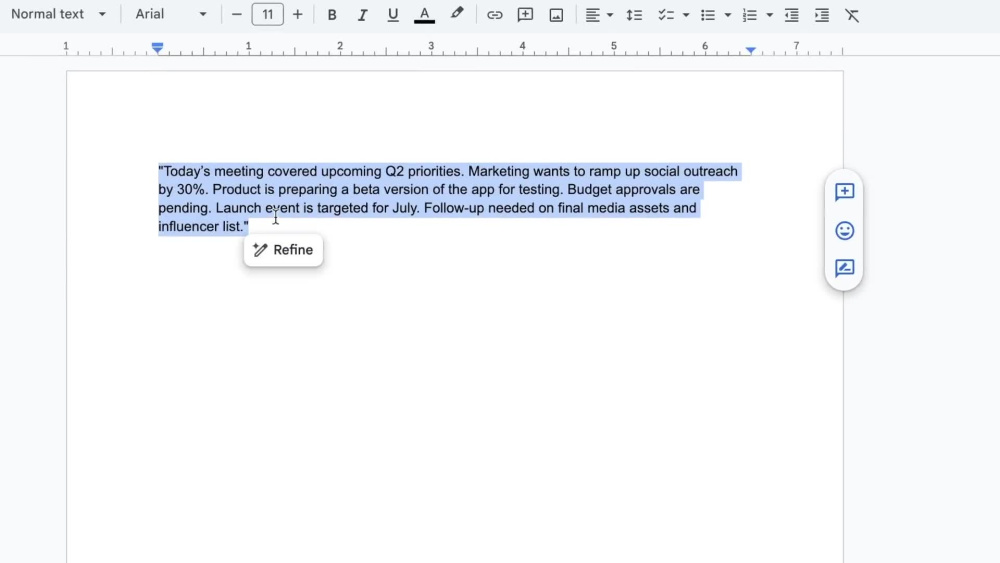Click the font size field showing 11
1000x563 pixels.
[268, 15]
